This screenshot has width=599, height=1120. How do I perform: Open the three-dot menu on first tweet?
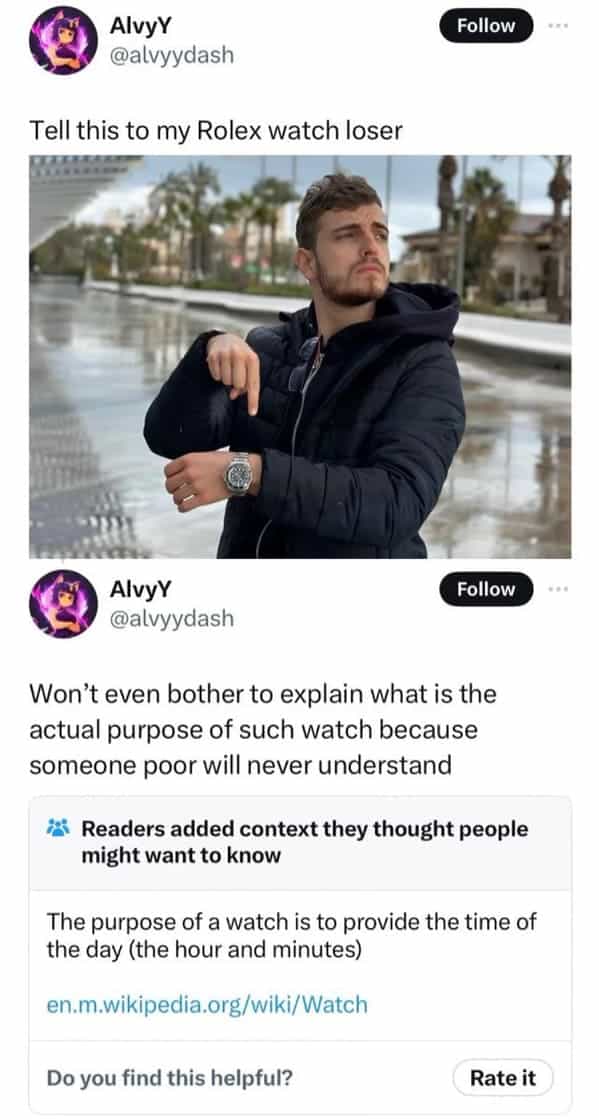pos(560,26)
